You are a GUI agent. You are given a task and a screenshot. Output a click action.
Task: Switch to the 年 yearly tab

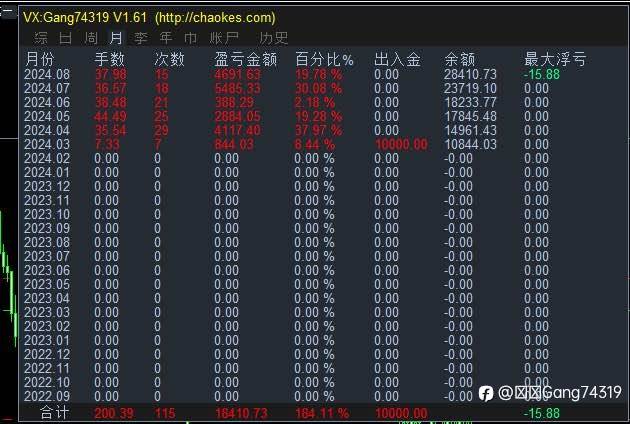point(166,38)
